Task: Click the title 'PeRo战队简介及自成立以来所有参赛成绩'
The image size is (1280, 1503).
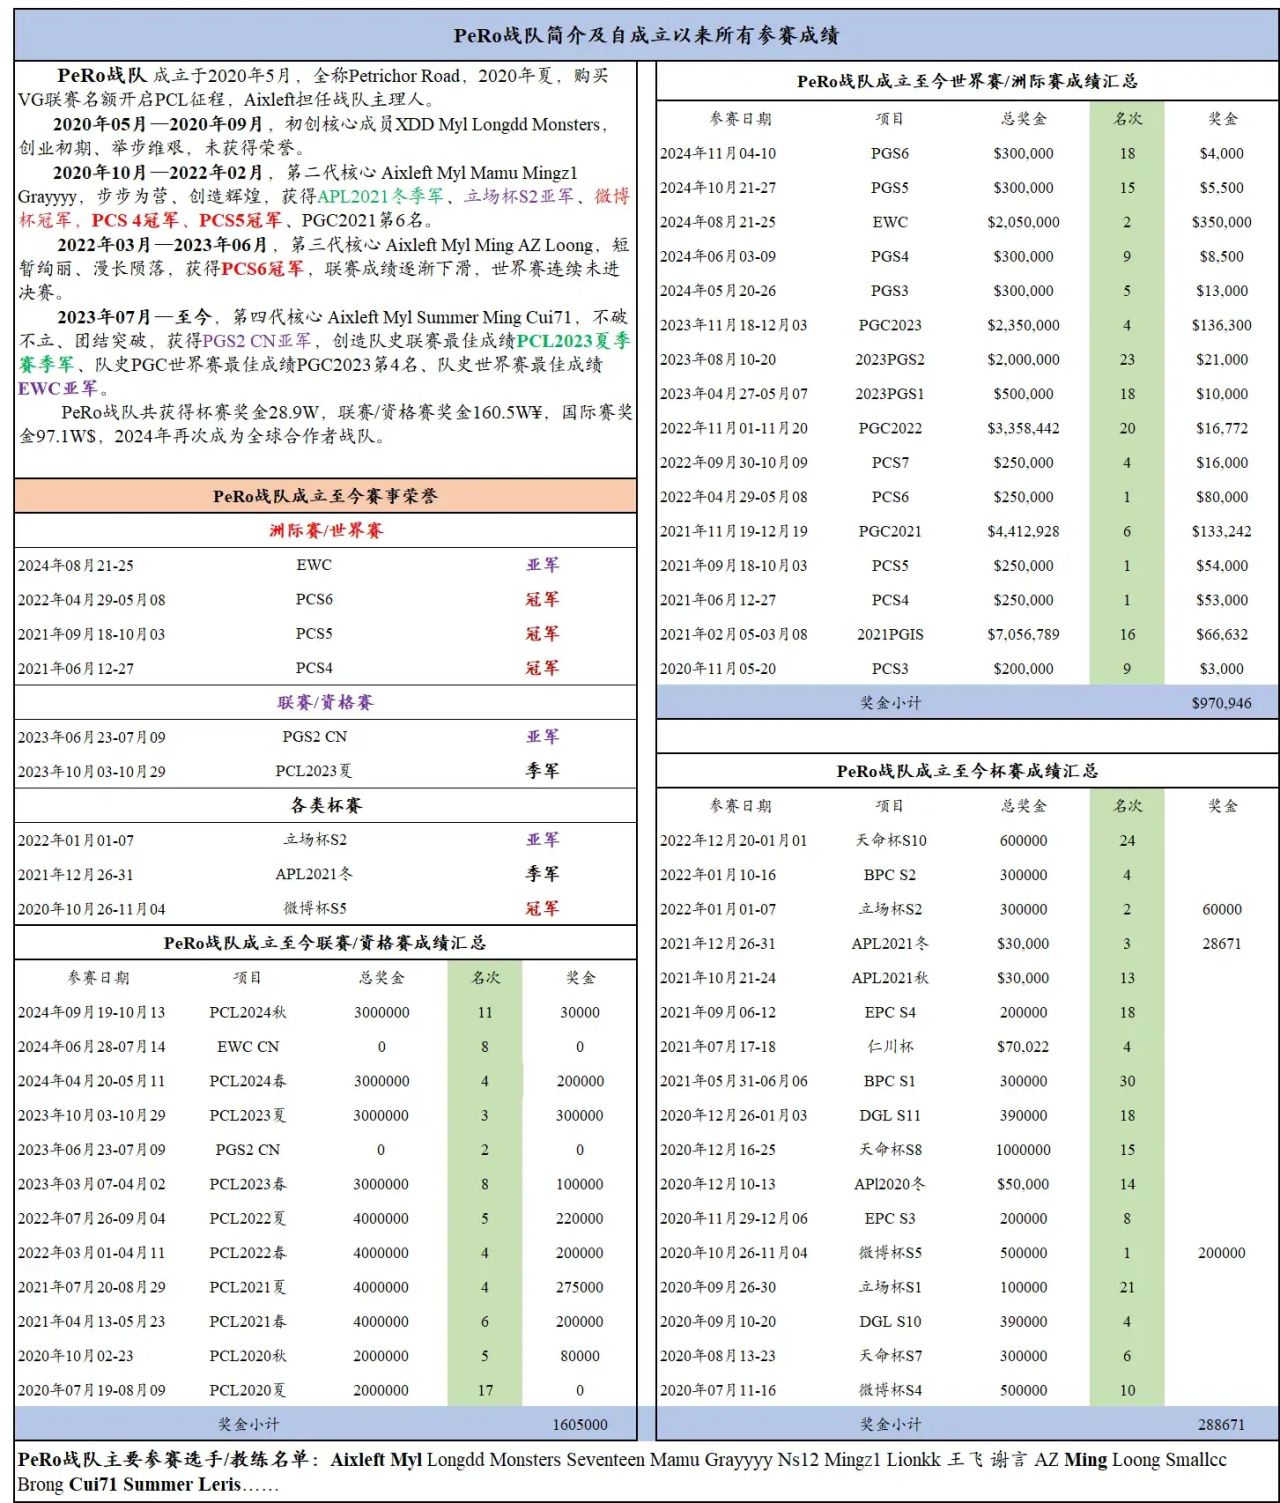Action: pyautogui.click(x=646, y=36)
